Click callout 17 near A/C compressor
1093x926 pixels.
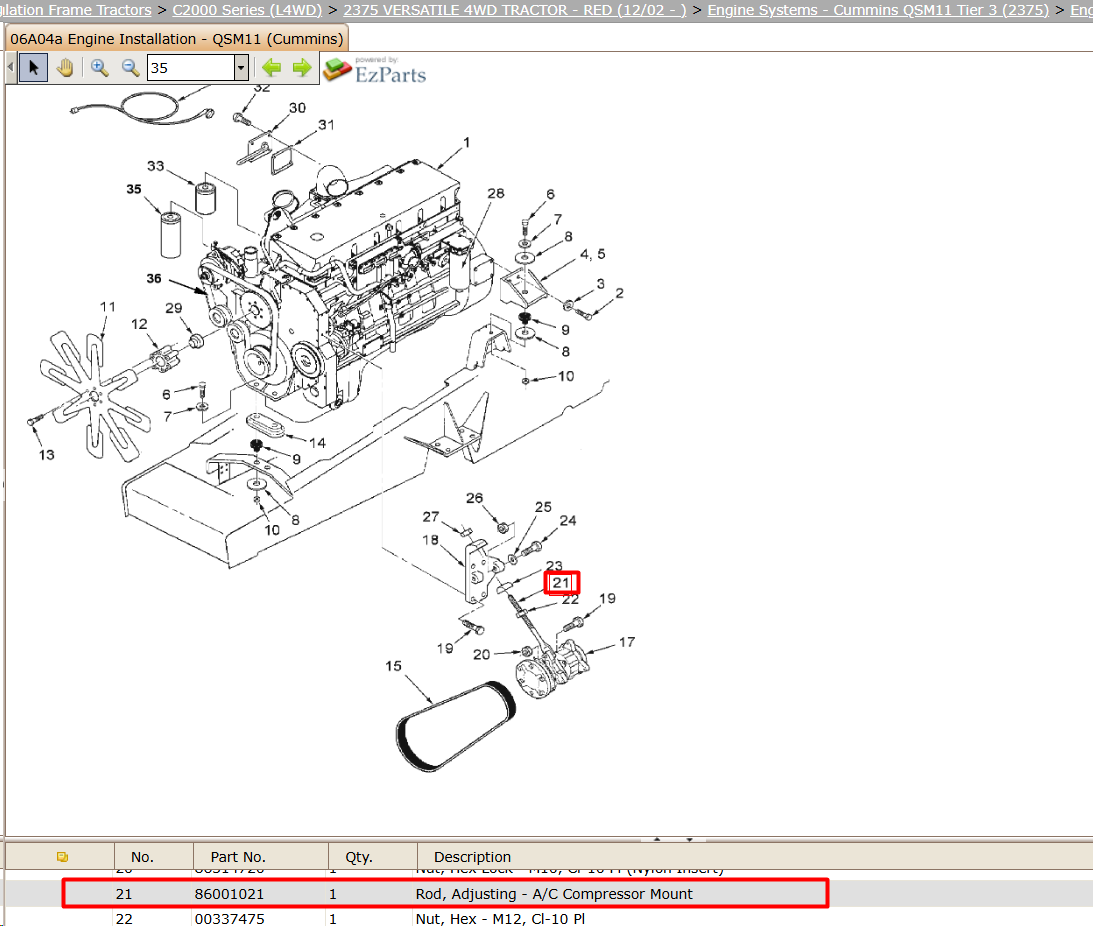(x=627, y=642)
